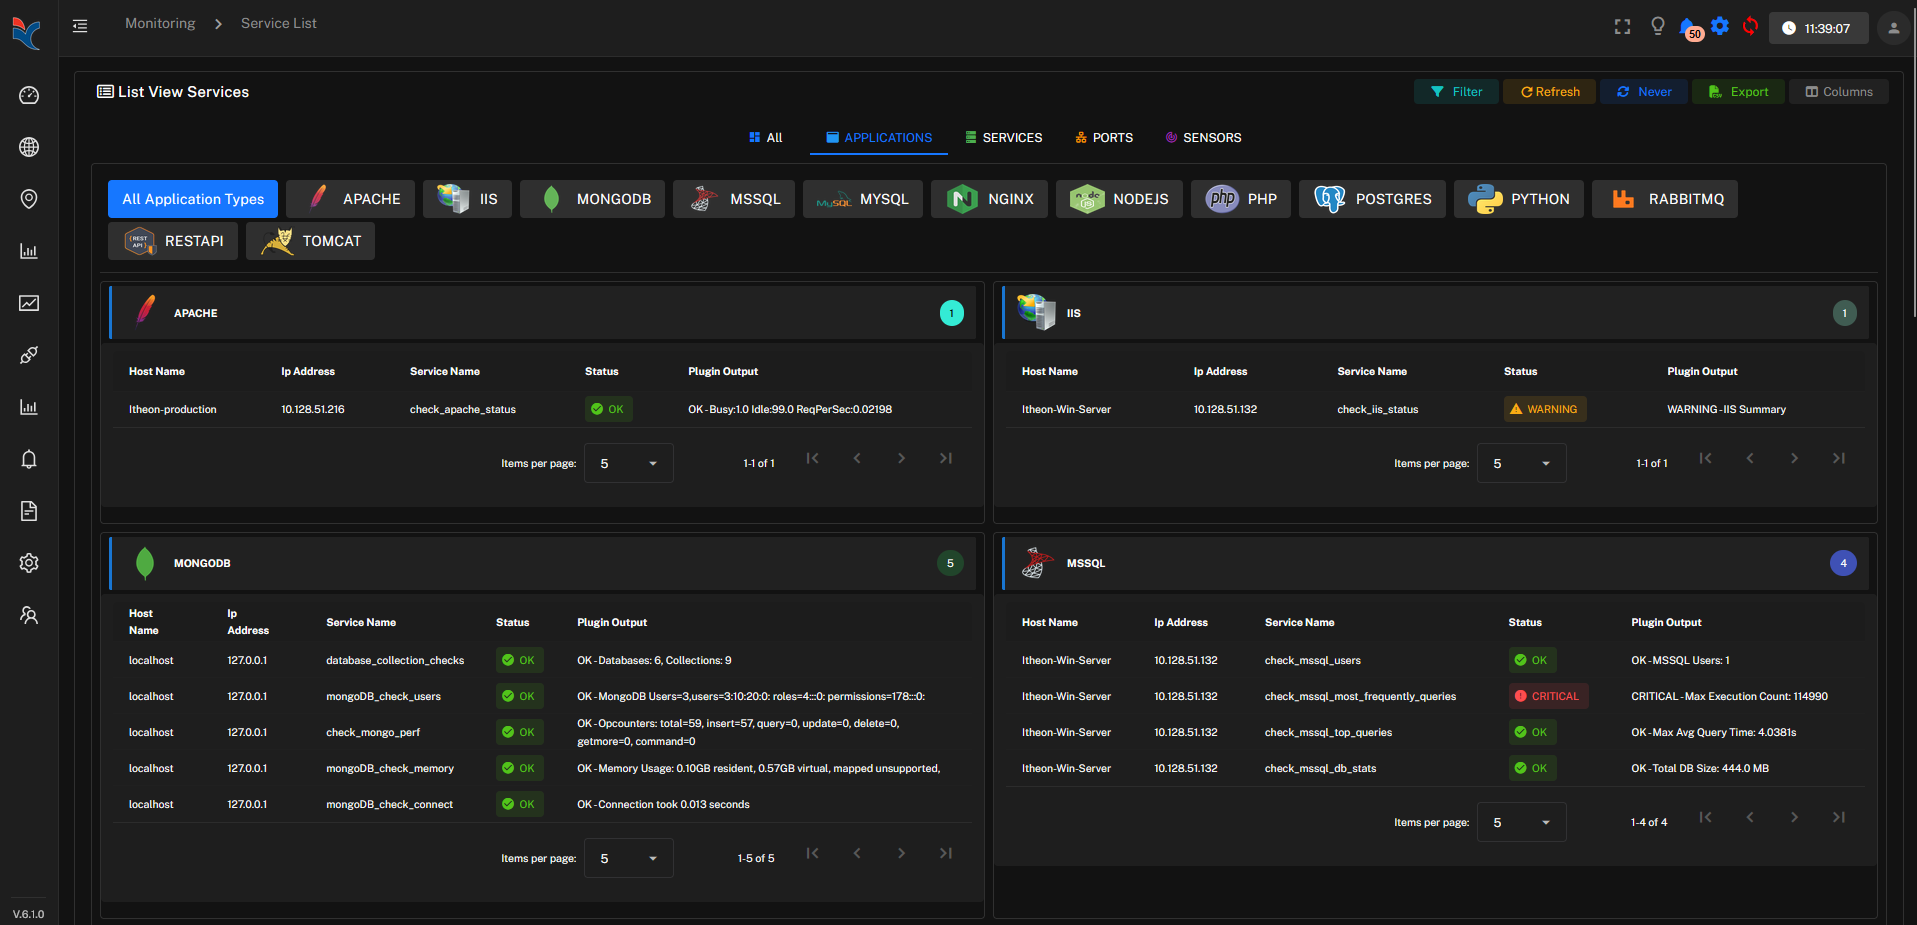Filter by PYTHON application type
Screen dimensions: 1917x925
[x=1519, y=199]
